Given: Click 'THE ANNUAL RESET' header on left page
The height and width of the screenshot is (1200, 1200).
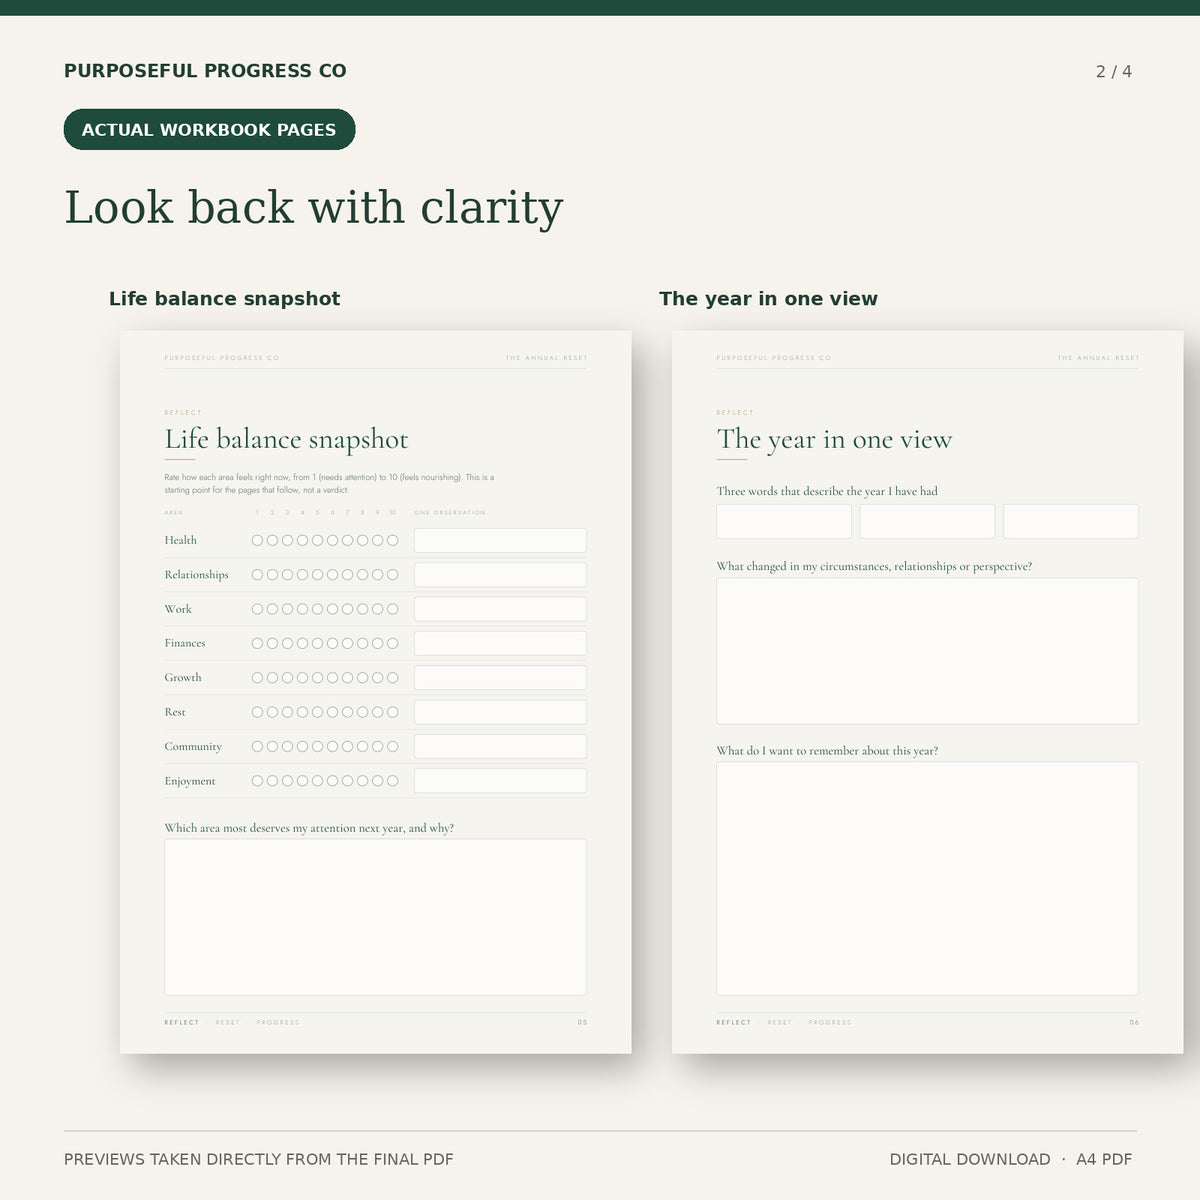Looking at the screenshot, I should click(x=546, y=358).
